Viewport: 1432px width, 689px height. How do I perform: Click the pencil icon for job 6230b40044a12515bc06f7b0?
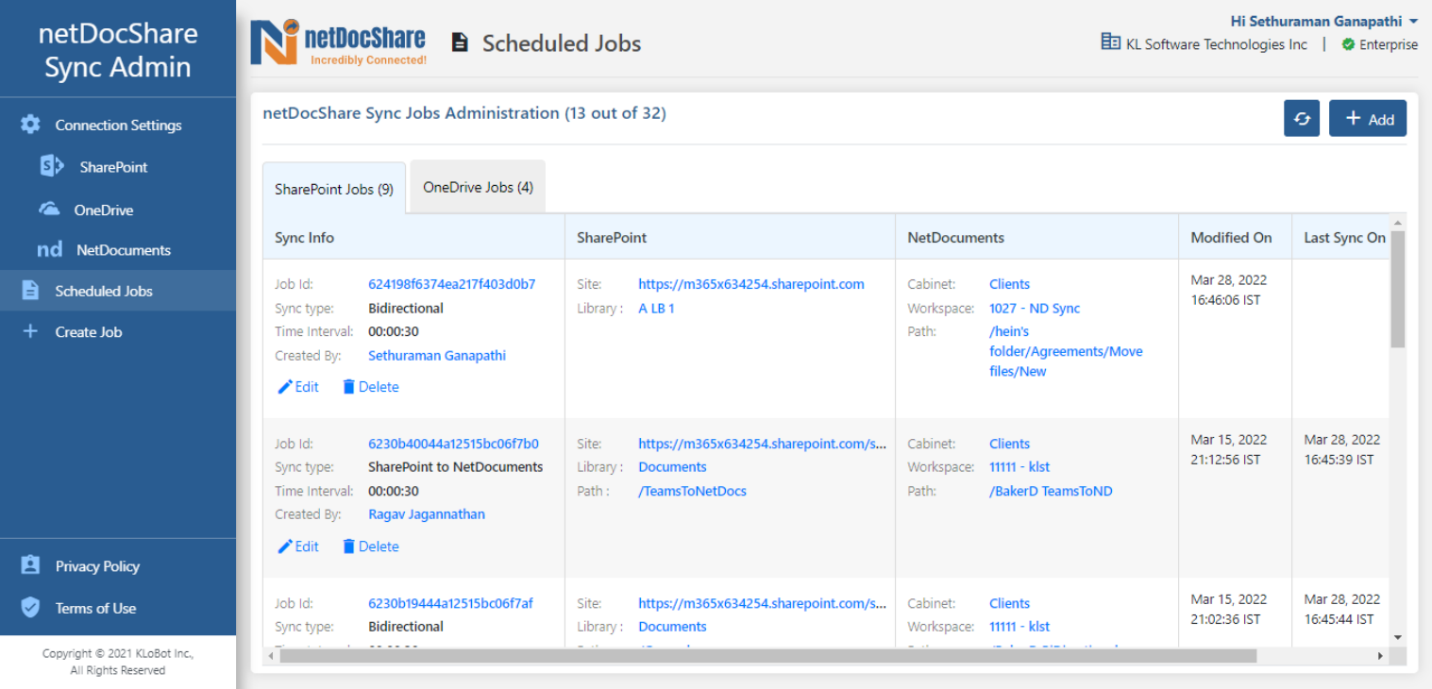click(285, 546)
